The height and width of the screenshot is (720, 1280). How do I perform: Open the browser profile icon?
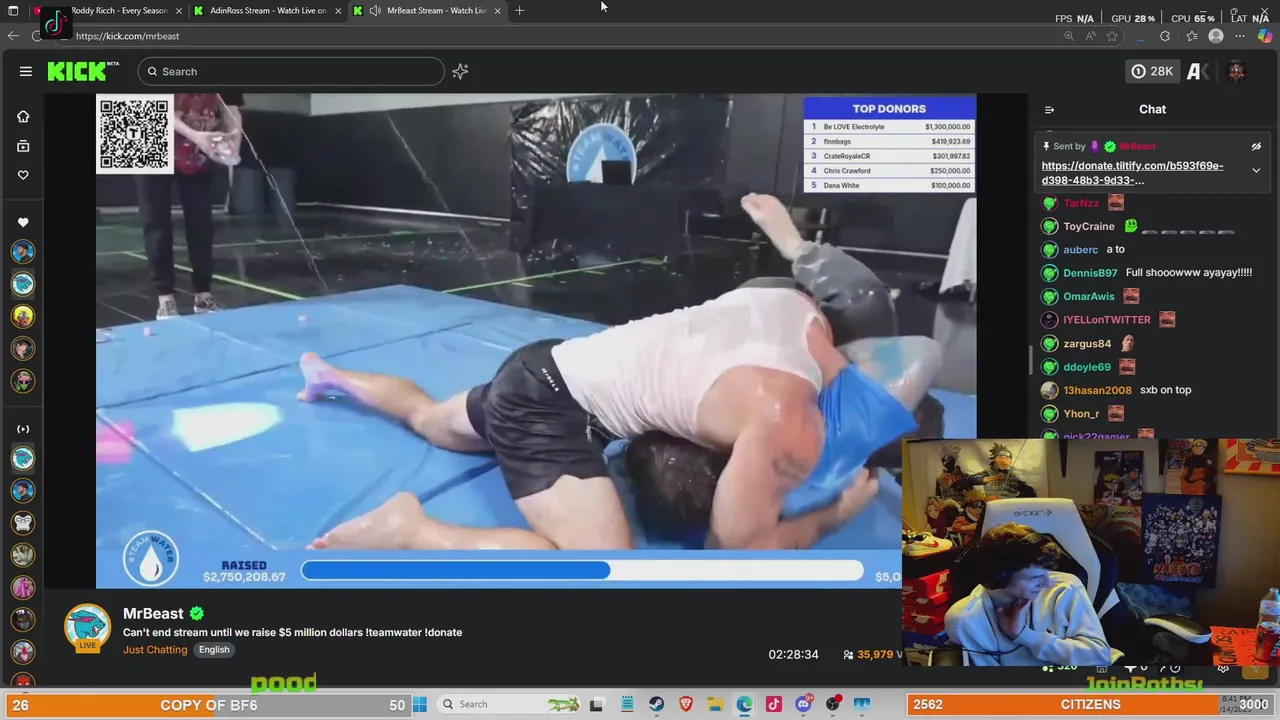tap(1216, 36)
